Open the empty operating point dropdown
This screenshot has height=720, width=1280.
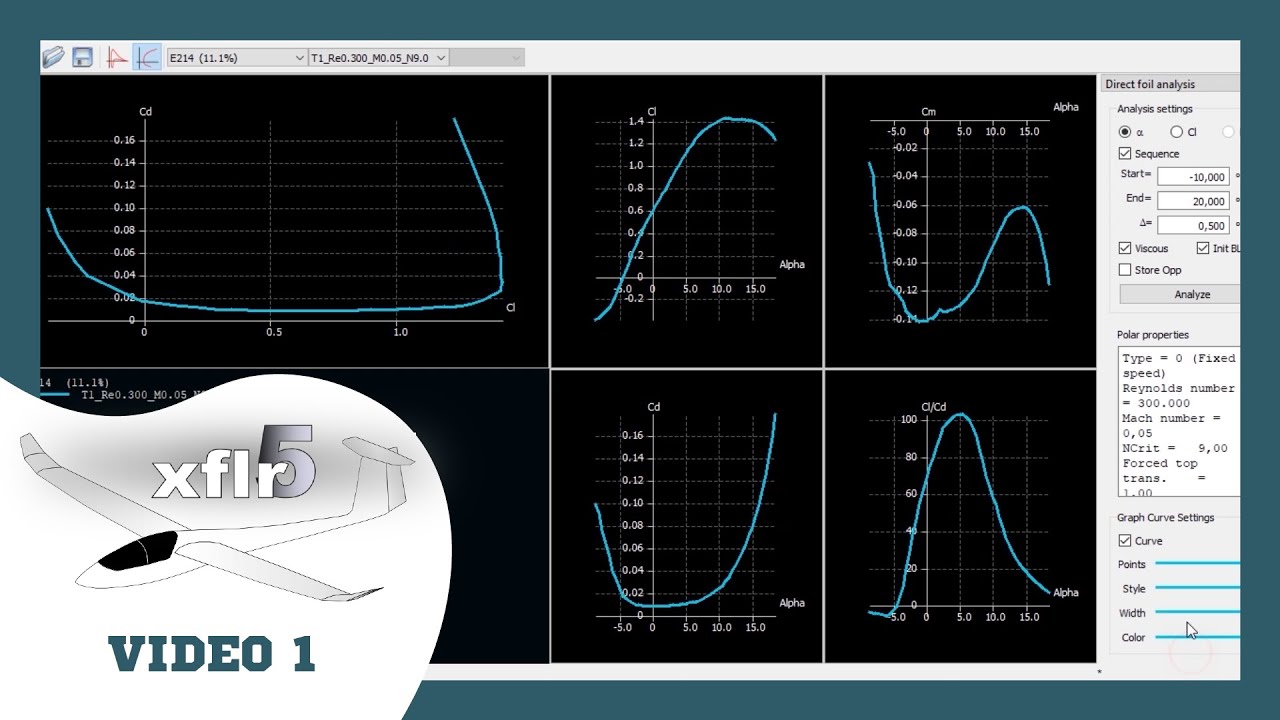pos(487,58)
